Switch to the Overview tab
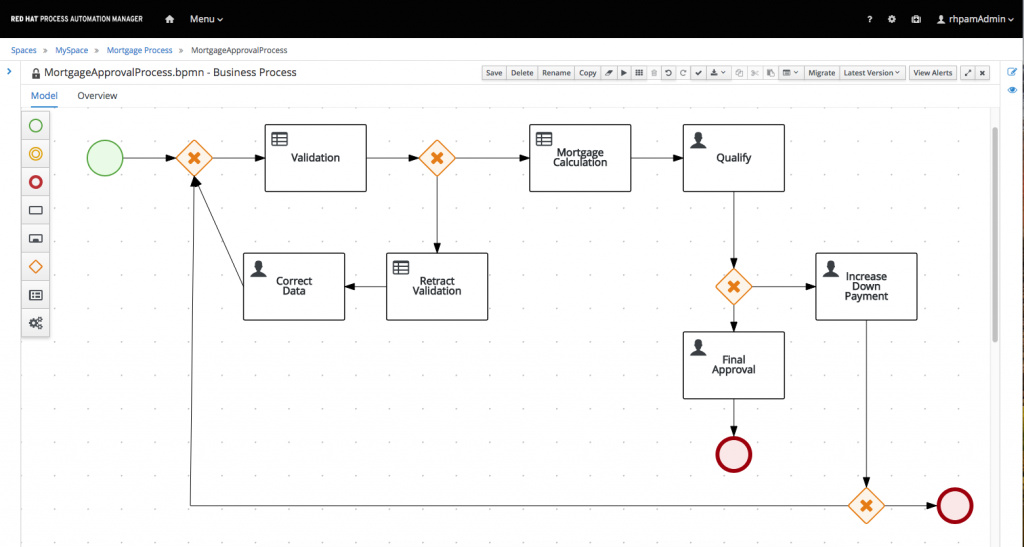The image size is (1024, 547). point(97,96)
